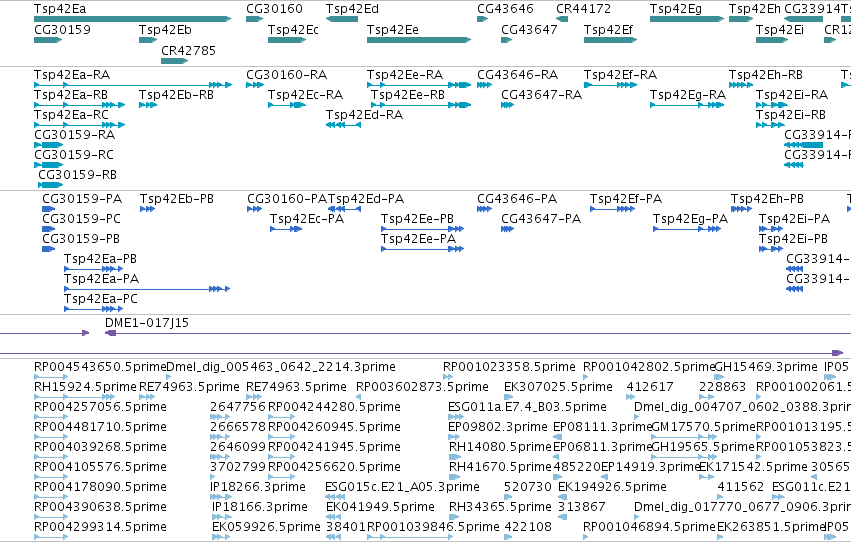
Task: Select the Tsp42Ed gene feature
Action: coord(342,19)
